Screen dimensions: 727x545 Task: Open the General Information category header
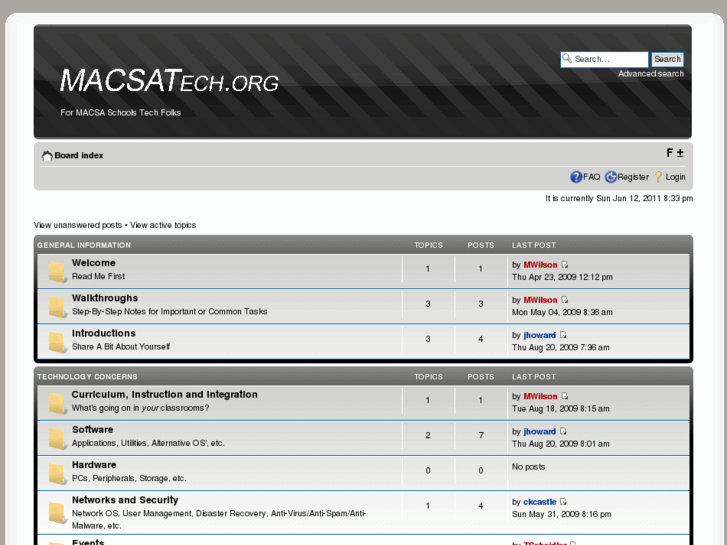pyautogui.click(x=84, y=245)
